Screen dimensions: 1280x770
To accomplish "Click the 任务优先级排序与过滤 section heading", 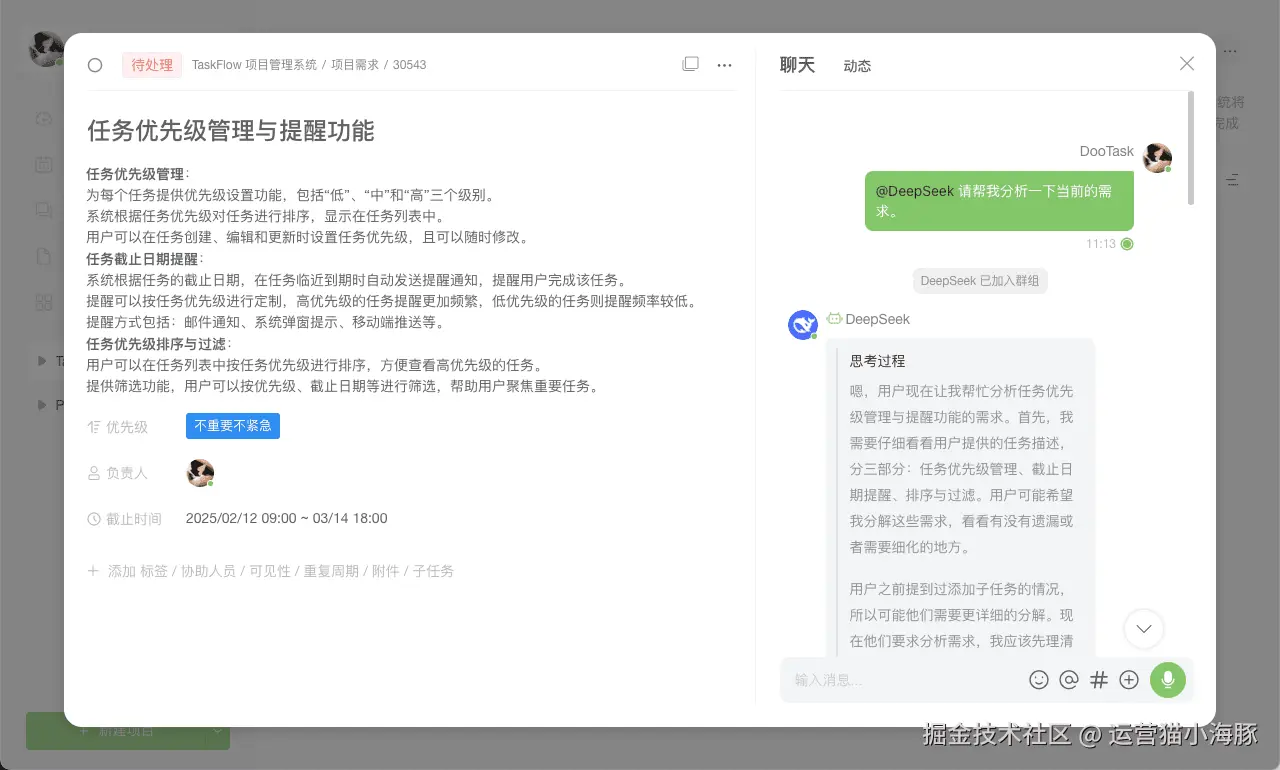I will coord(159,344).
